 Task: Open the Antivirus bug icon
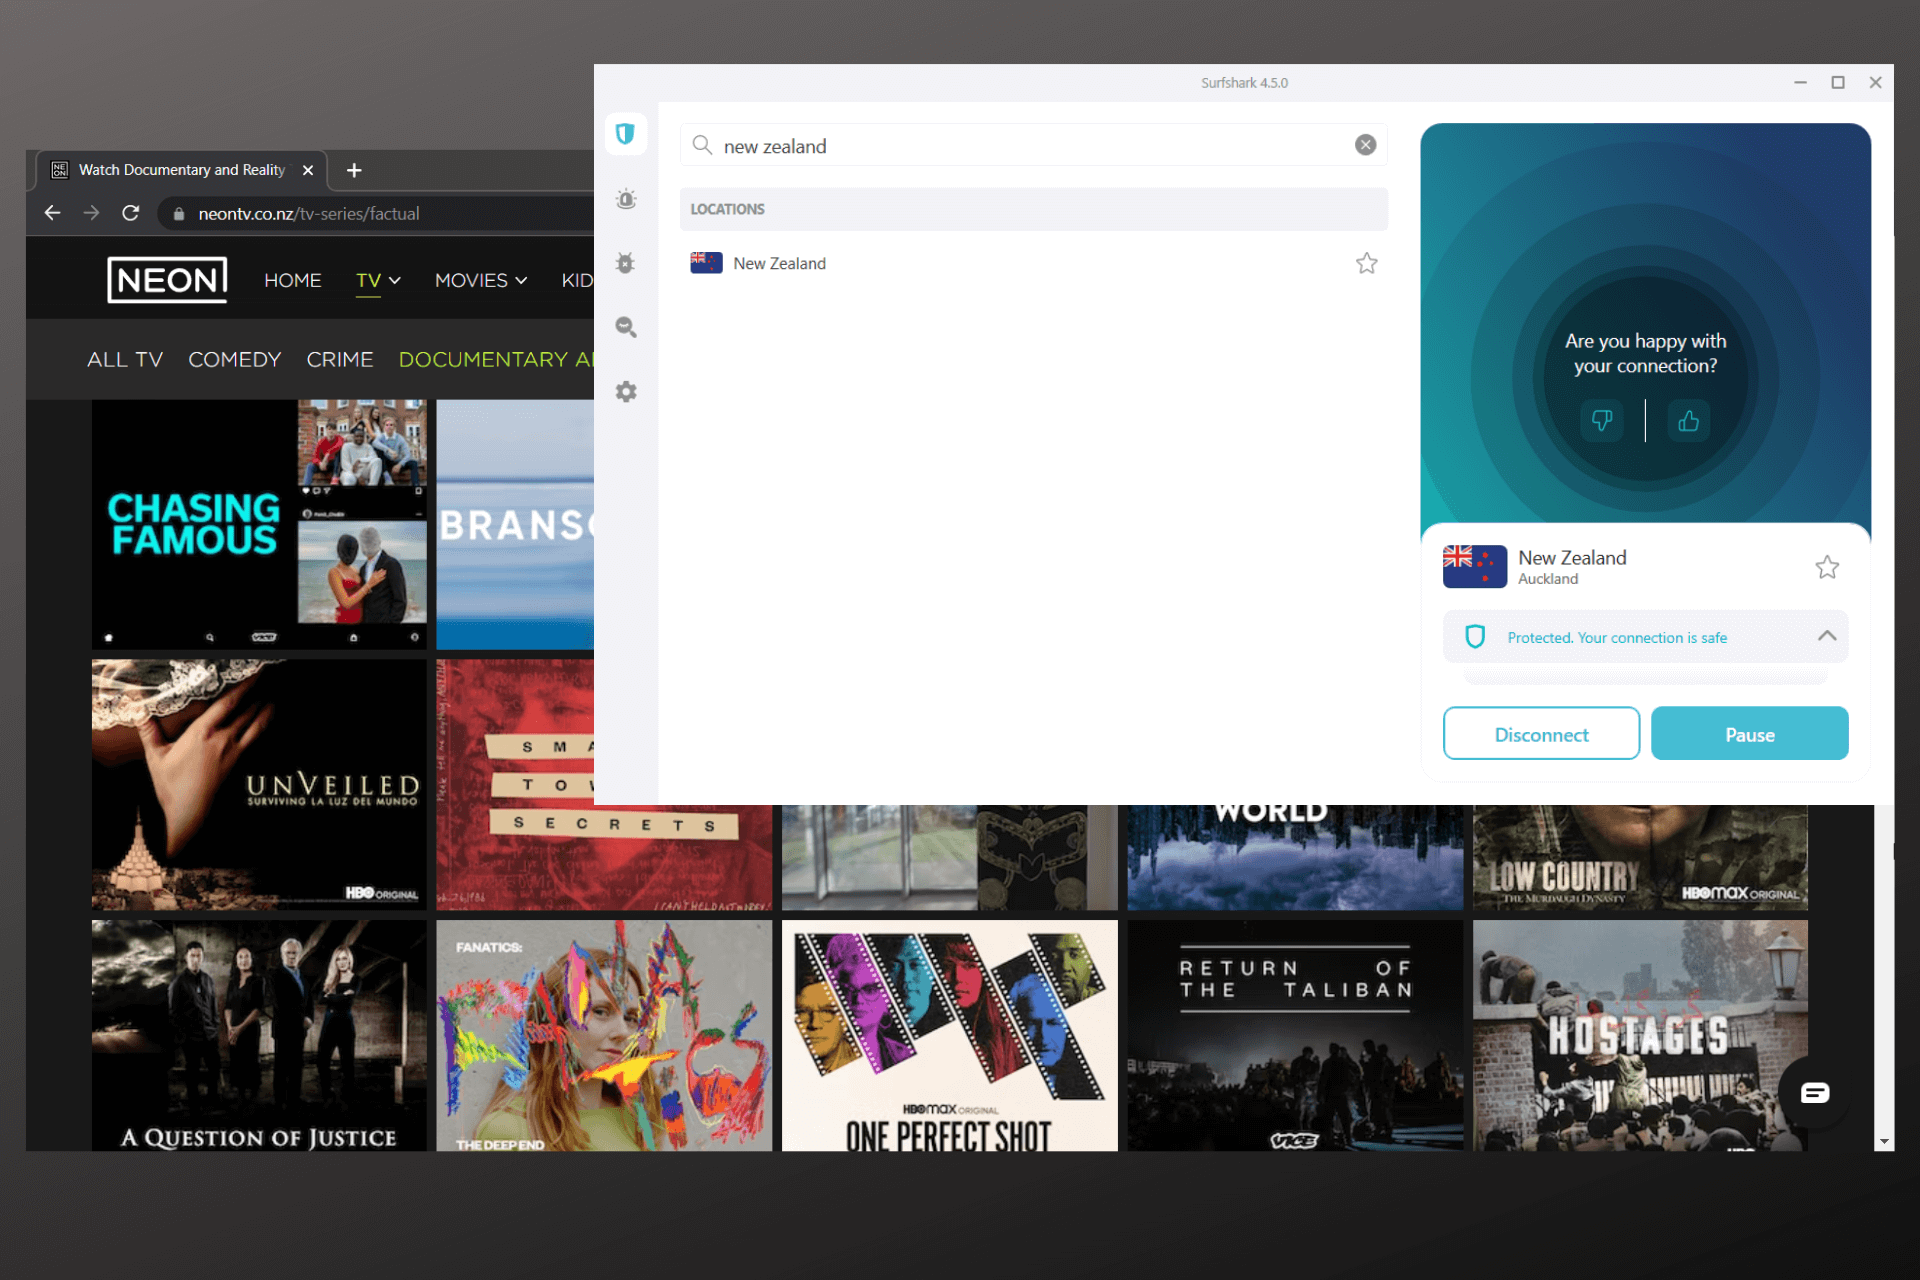(x=626, y=263)
